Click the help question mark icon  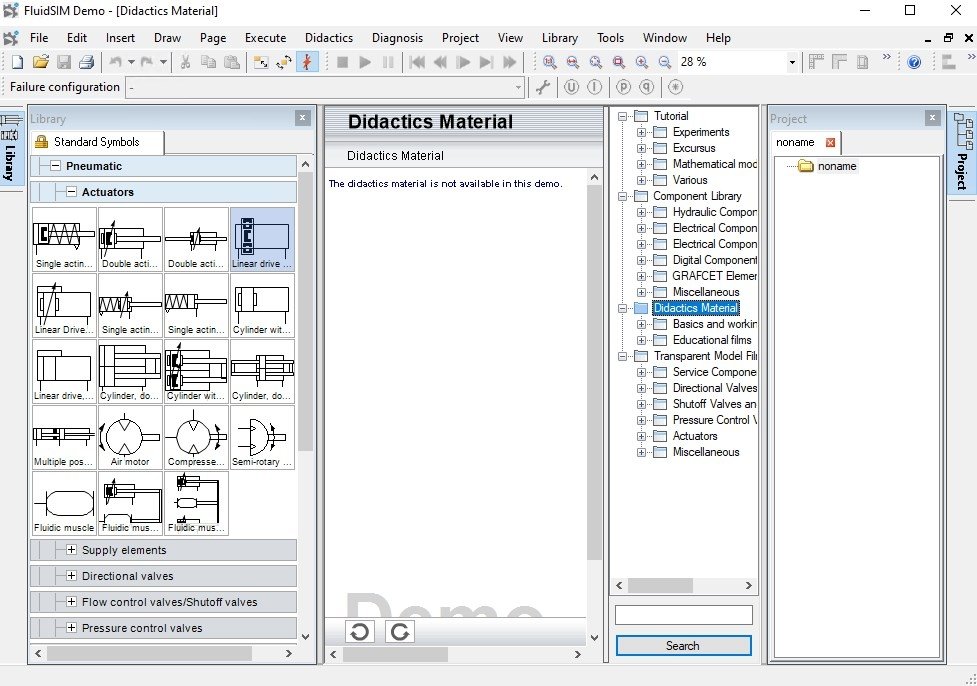914,62
